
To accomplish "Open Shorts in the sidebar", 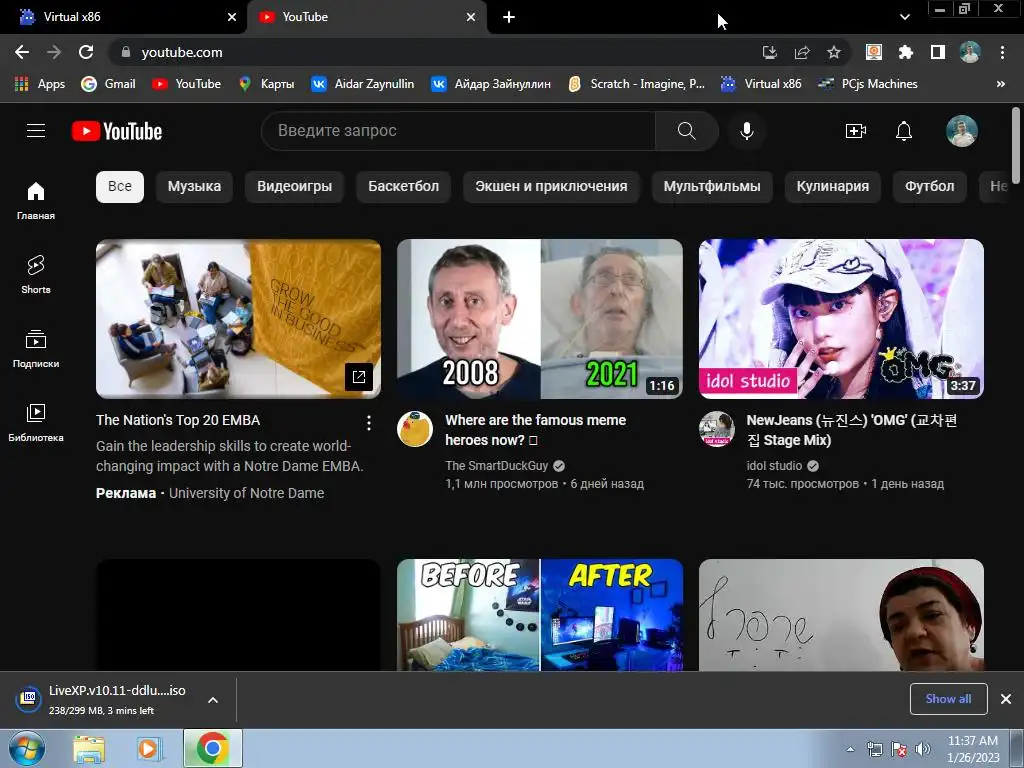I will coord(36,274).
